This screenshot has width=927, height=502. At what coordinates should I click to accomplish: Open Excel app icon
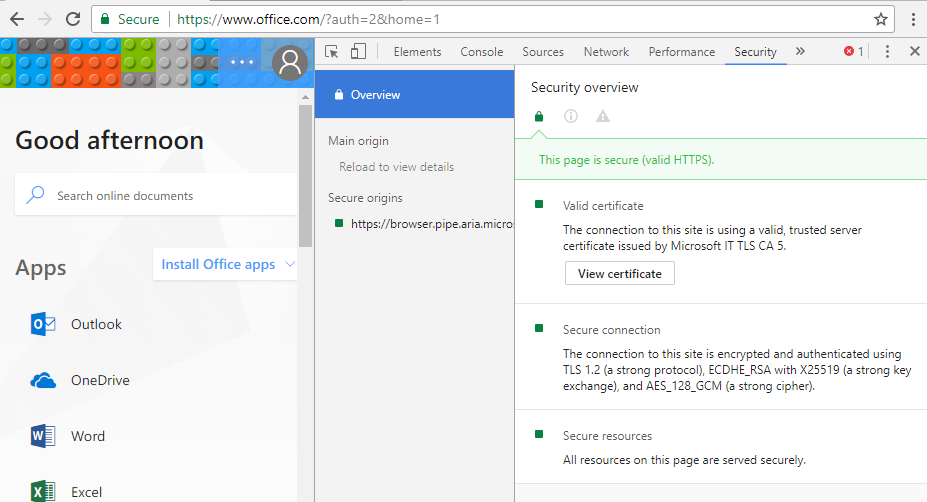click(x=43, y=491)
